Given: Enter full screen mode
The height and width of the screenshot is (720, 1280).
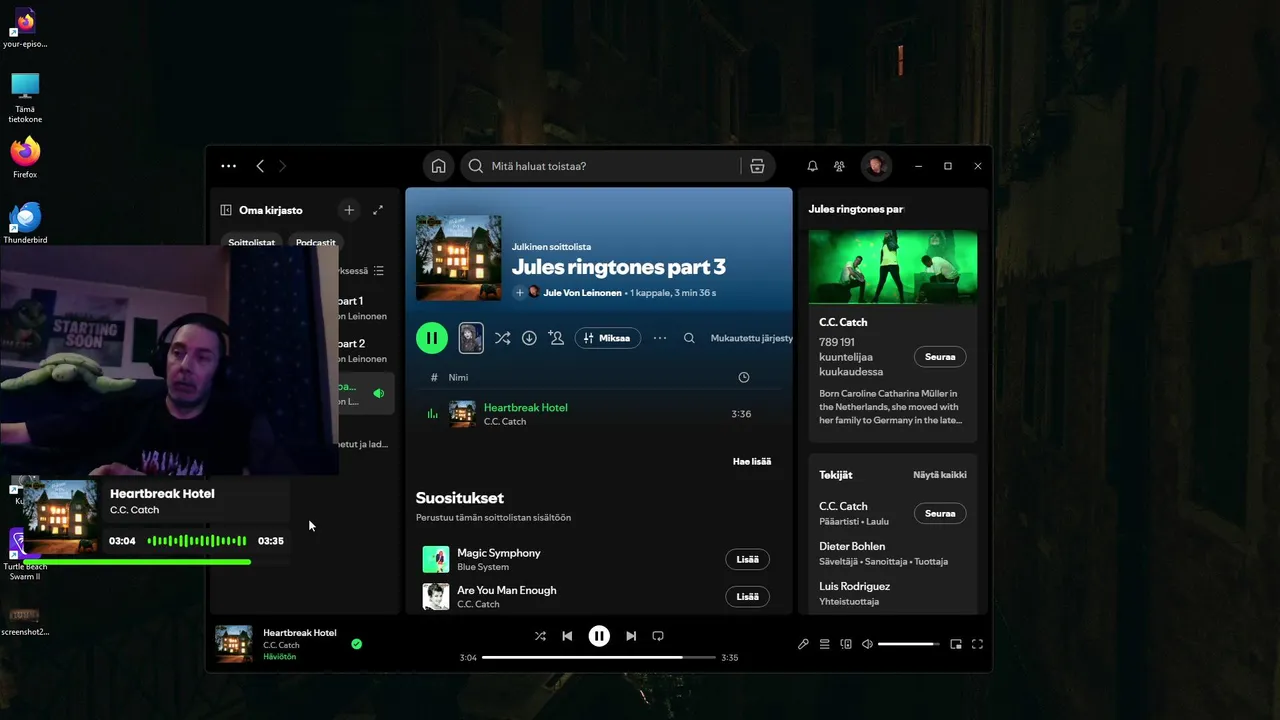Looking at the screenshot, I should point(977,644).
